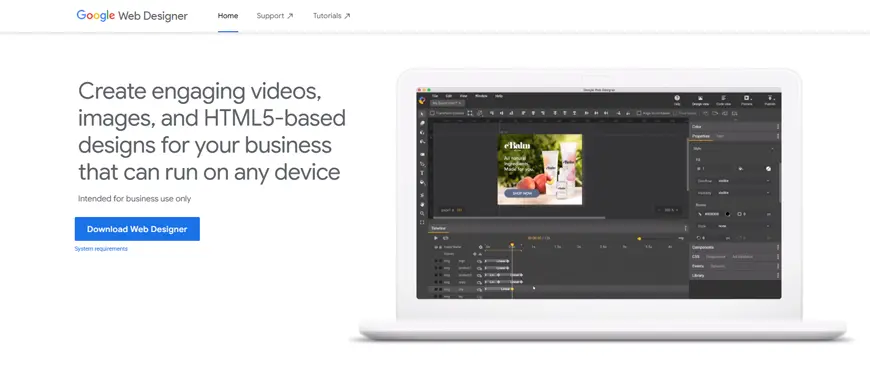Screen dimensions: 870x369
Task: Select the Properties tab
Action: [701, 136]
